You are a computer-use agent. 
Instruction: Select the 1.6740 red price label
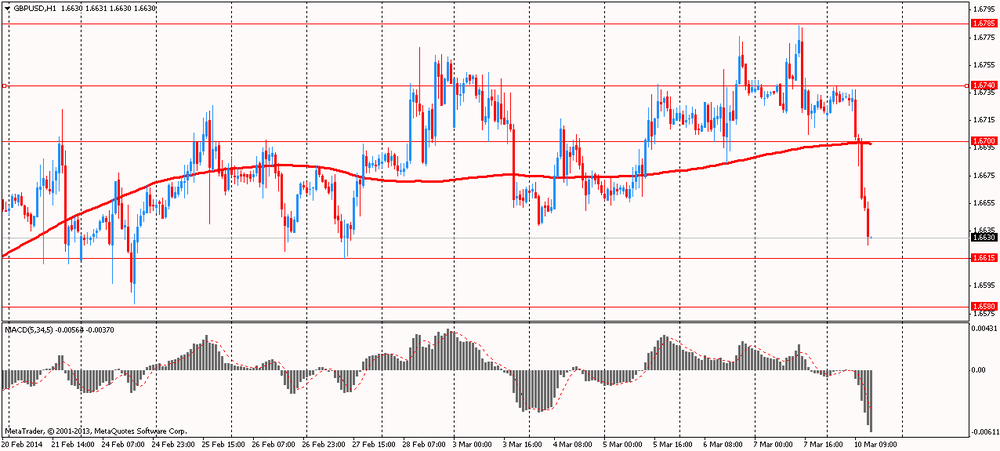981,87
